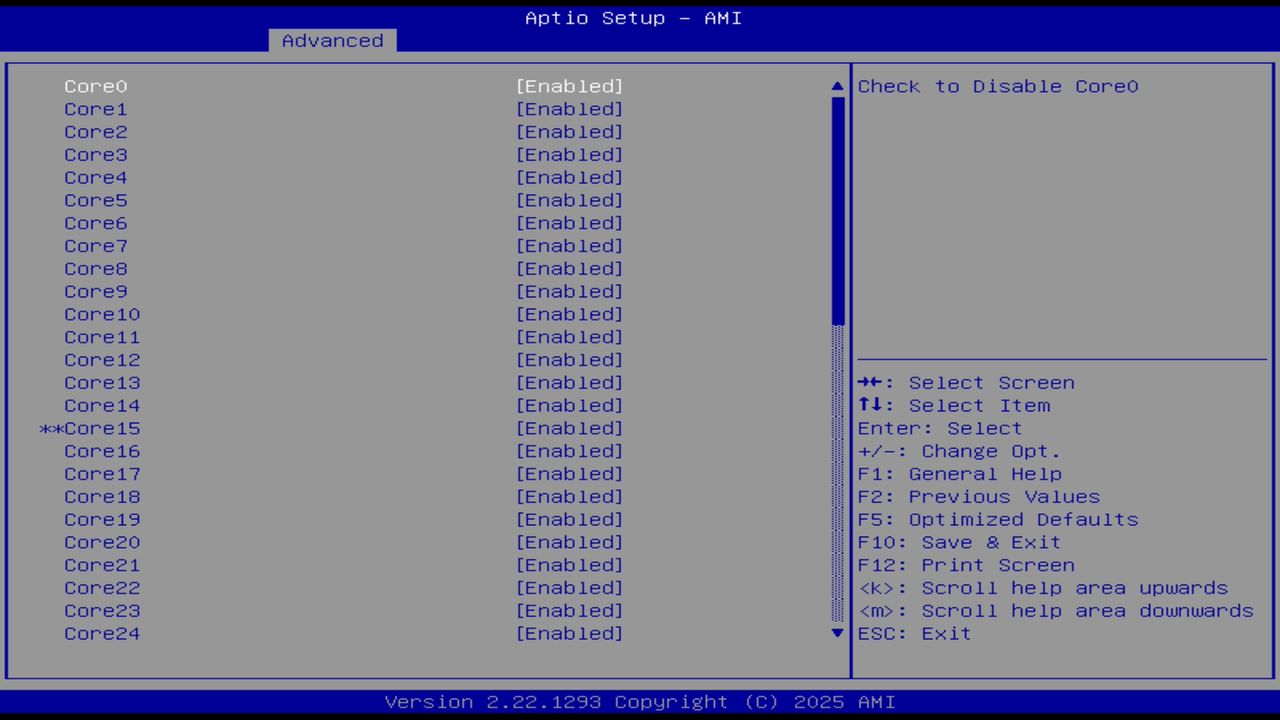The image size is (1280, 720).
Task: Open the Core3 option selector
Action: (x=569, y=154)
